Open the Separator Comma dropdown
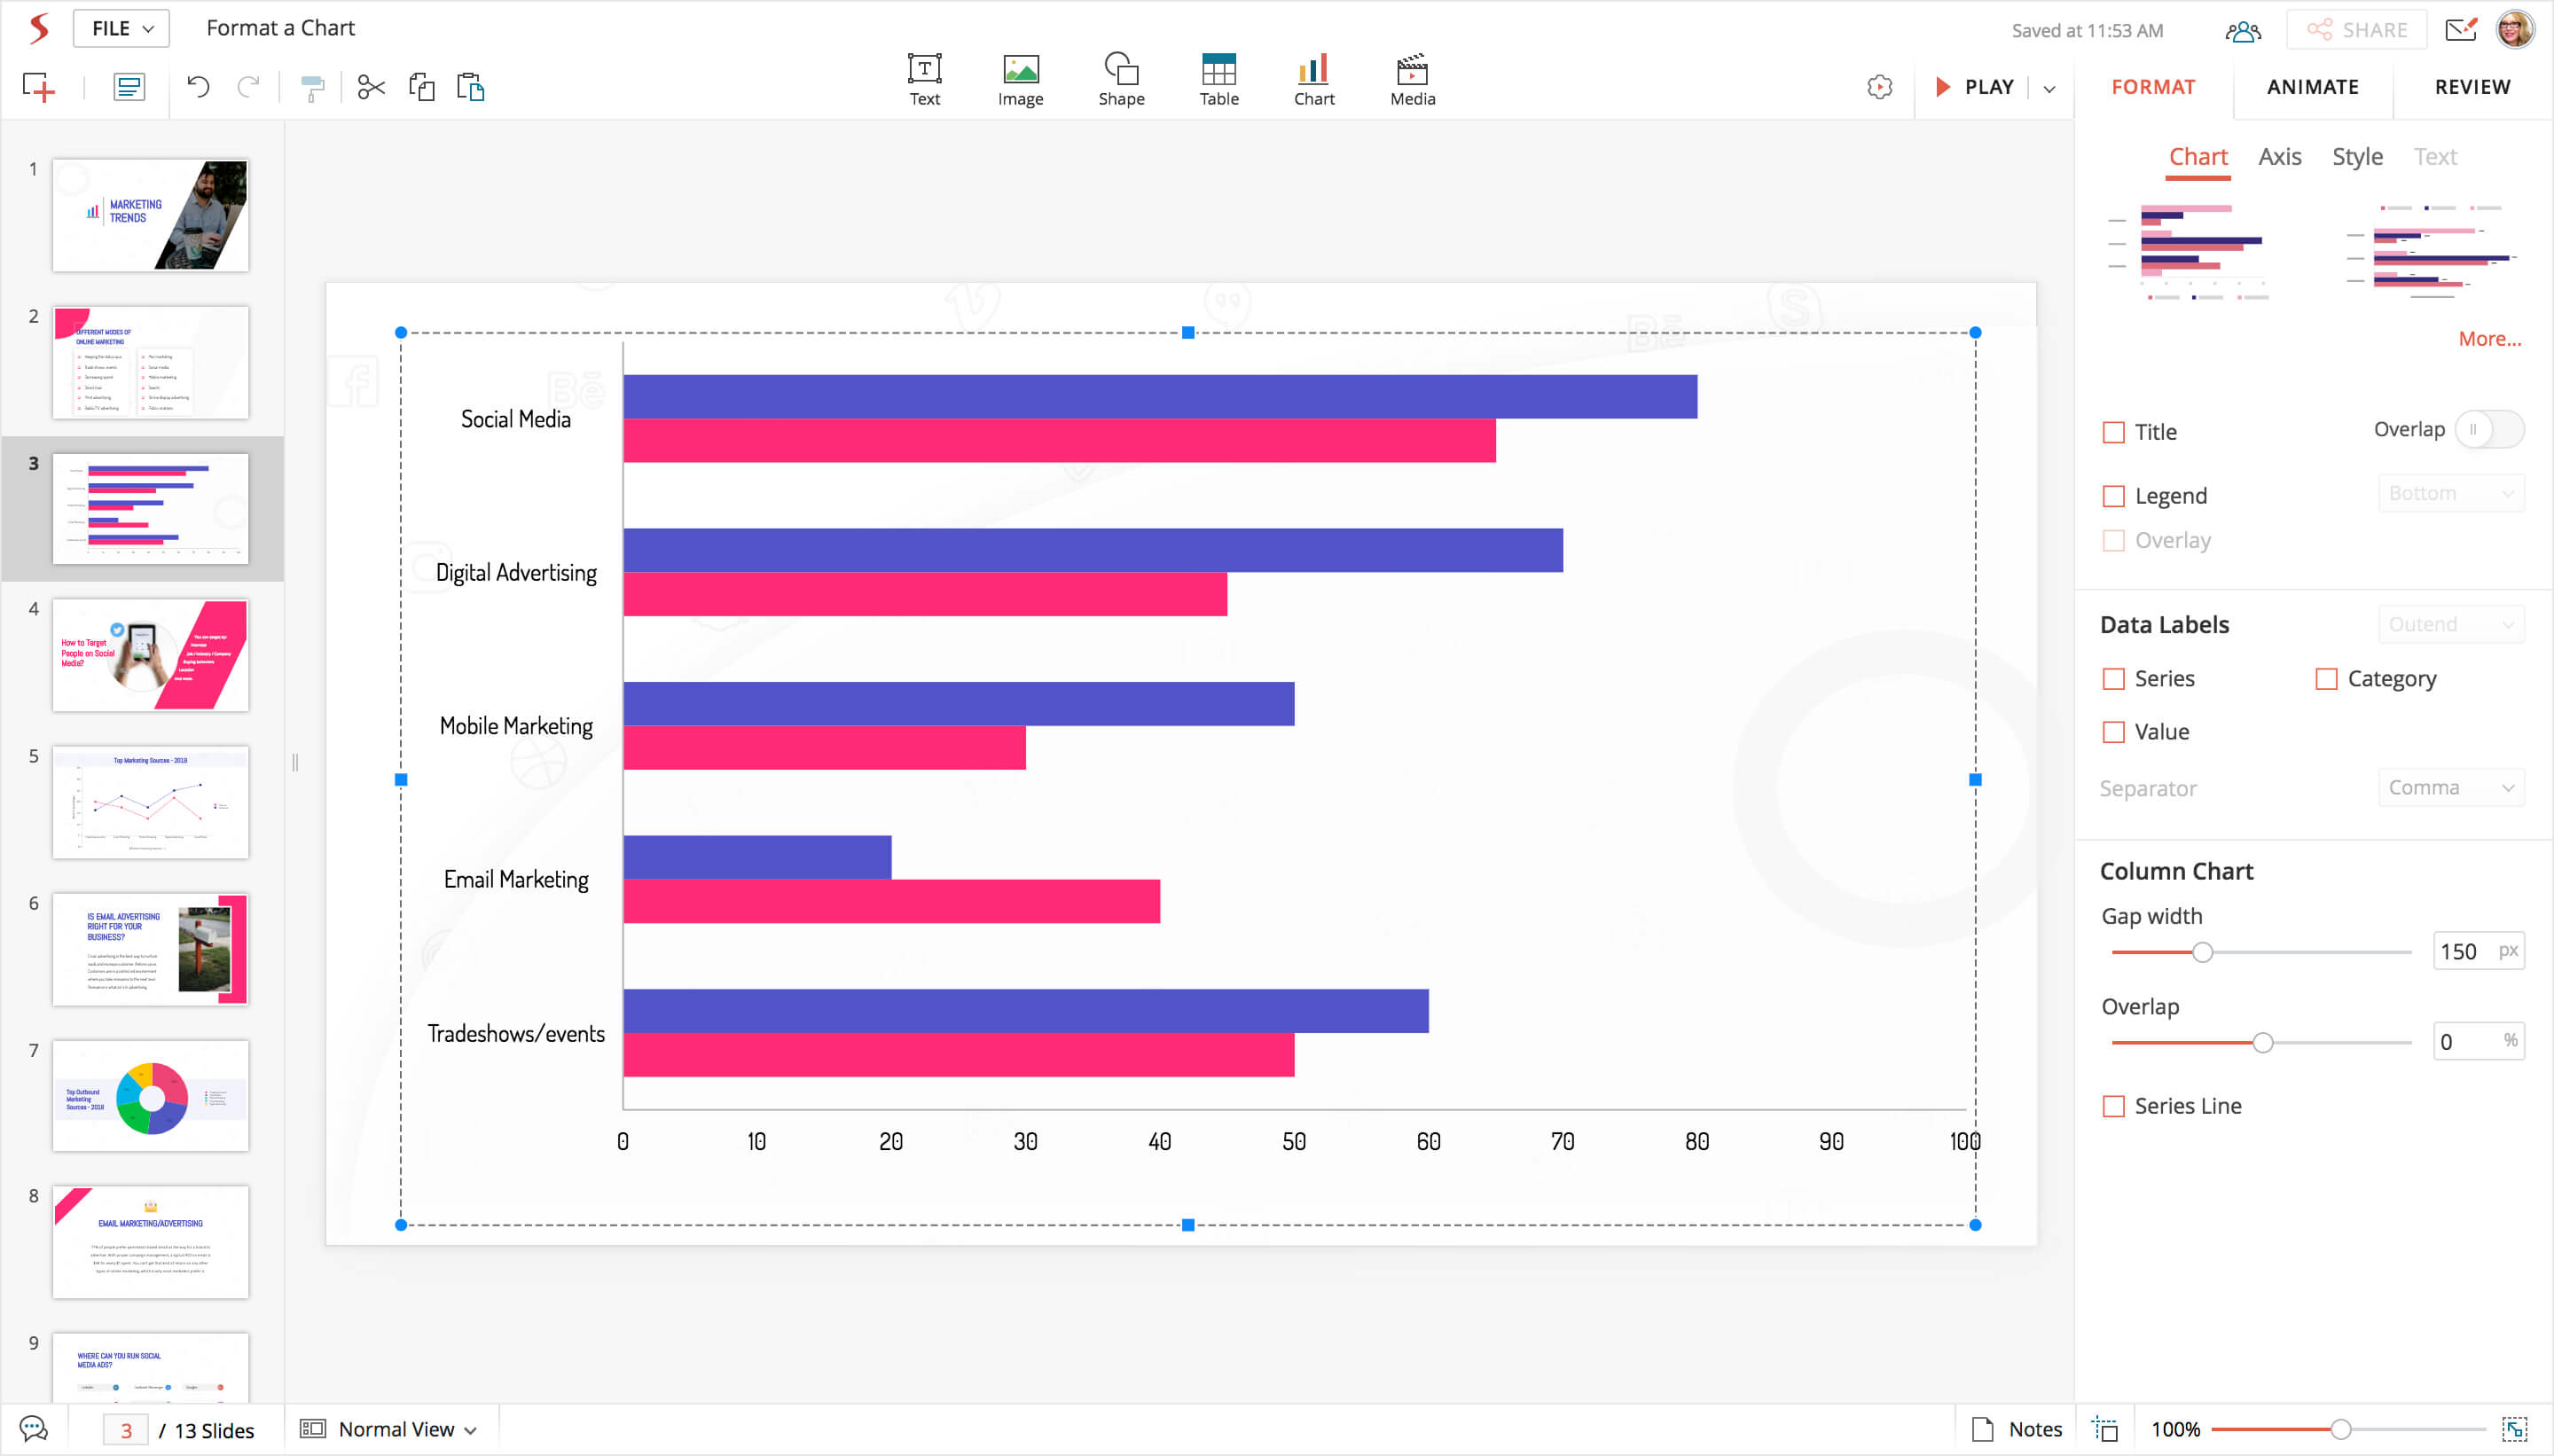Image resolution: width=2554 pixels, height=1456 pixels. [x=2450, y=788]
